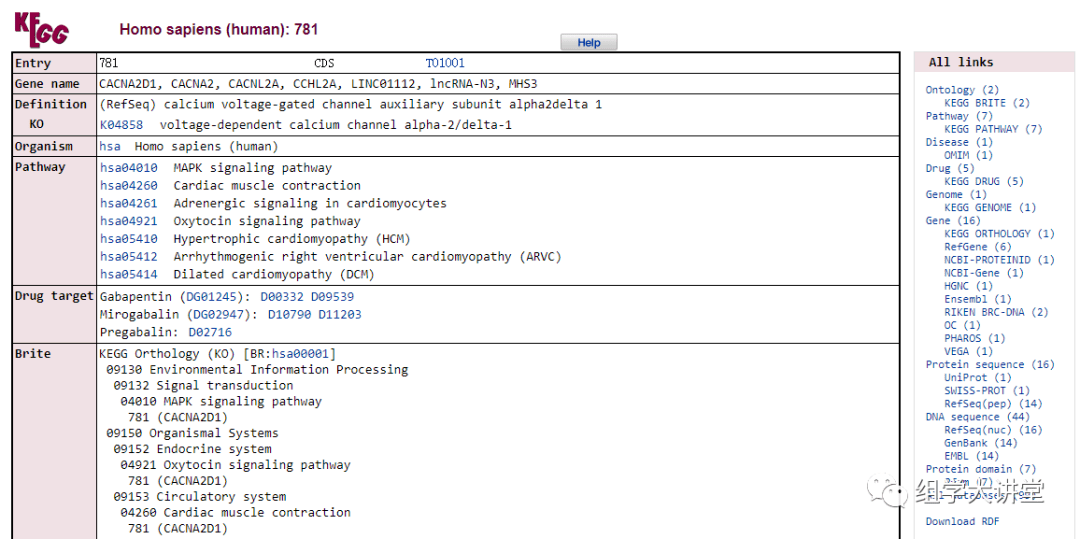Open drug entry D00332
The image size is (1080, 539).
(x=282, y=297)
